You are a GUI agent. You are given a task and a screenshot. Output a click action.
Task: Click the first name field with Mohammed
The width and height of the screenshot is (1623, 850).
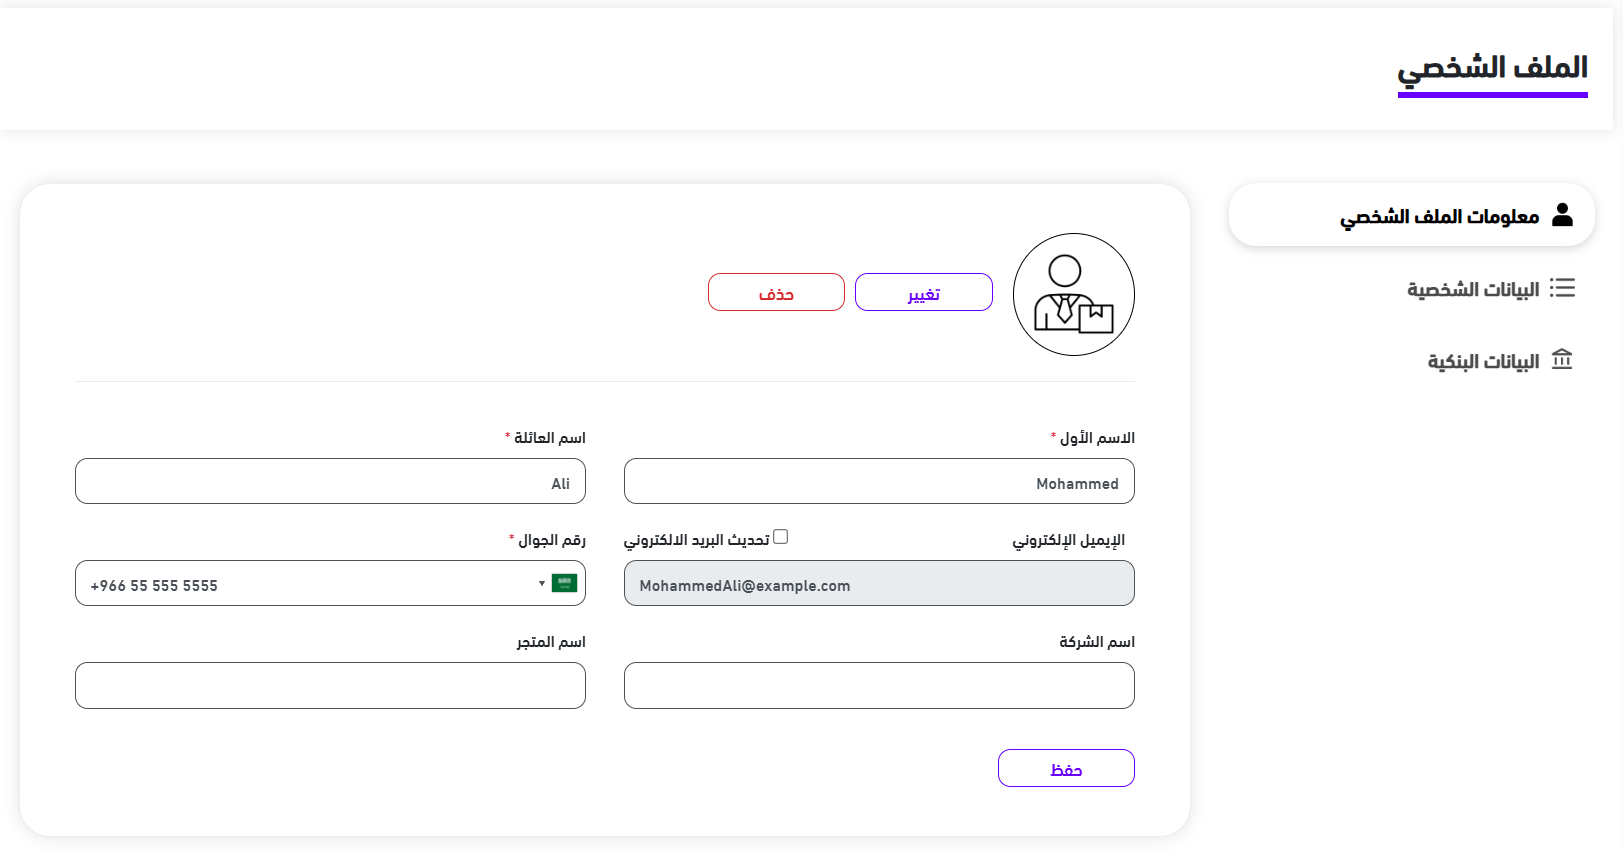coord(879,482)
